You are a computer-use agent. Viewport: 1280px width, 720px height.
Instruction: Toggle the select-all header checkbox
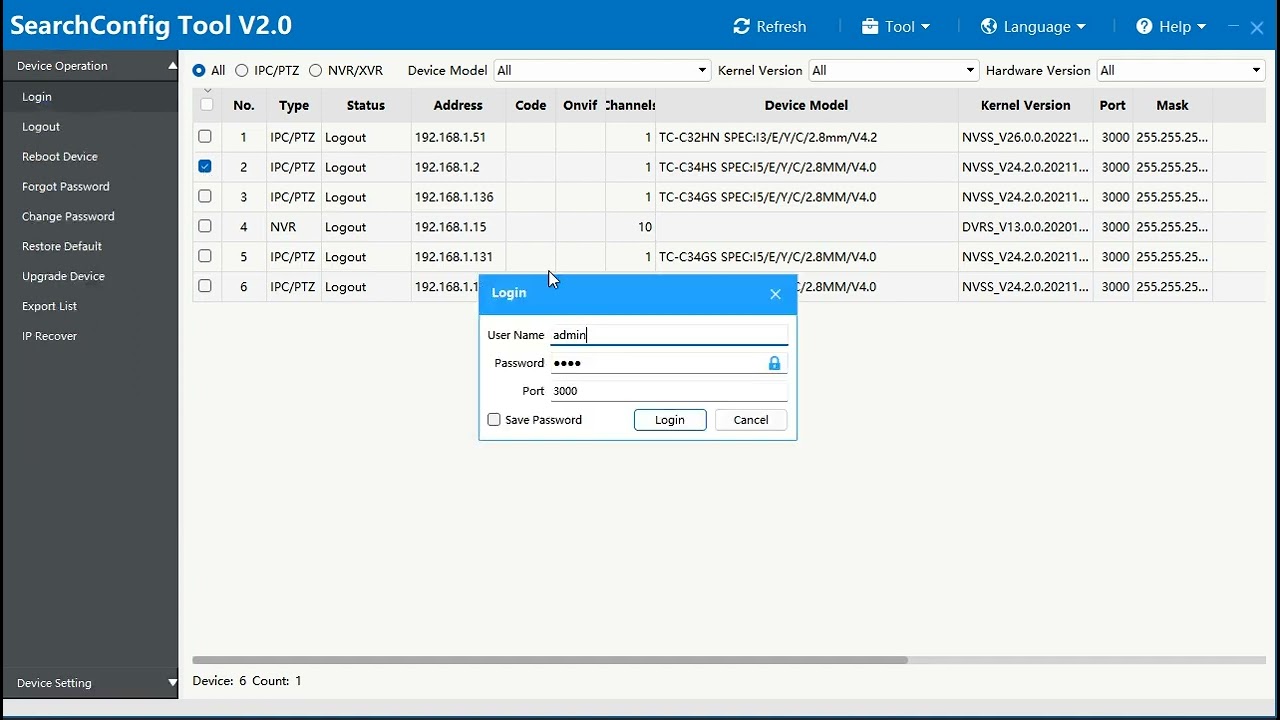(x=207, y=104)
